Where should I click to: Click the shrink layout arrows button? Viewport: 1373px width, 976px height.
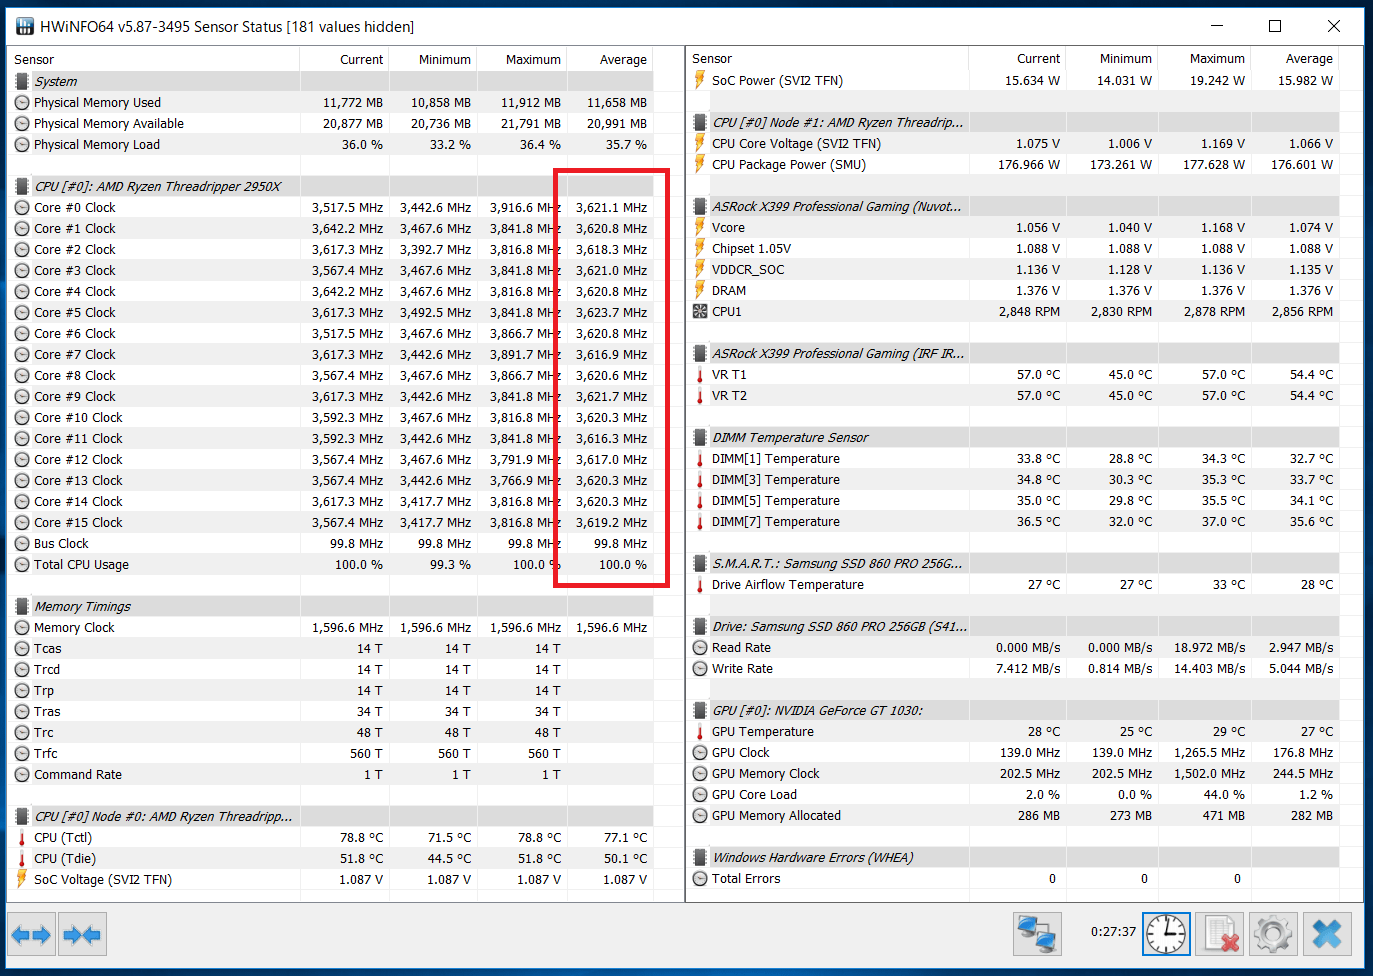[82, 935]
